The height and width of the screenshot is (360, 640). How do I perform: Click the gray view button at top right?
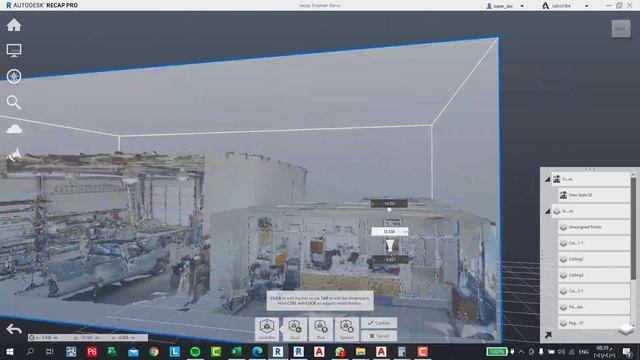pyautogui.click(x=621, y=29)
